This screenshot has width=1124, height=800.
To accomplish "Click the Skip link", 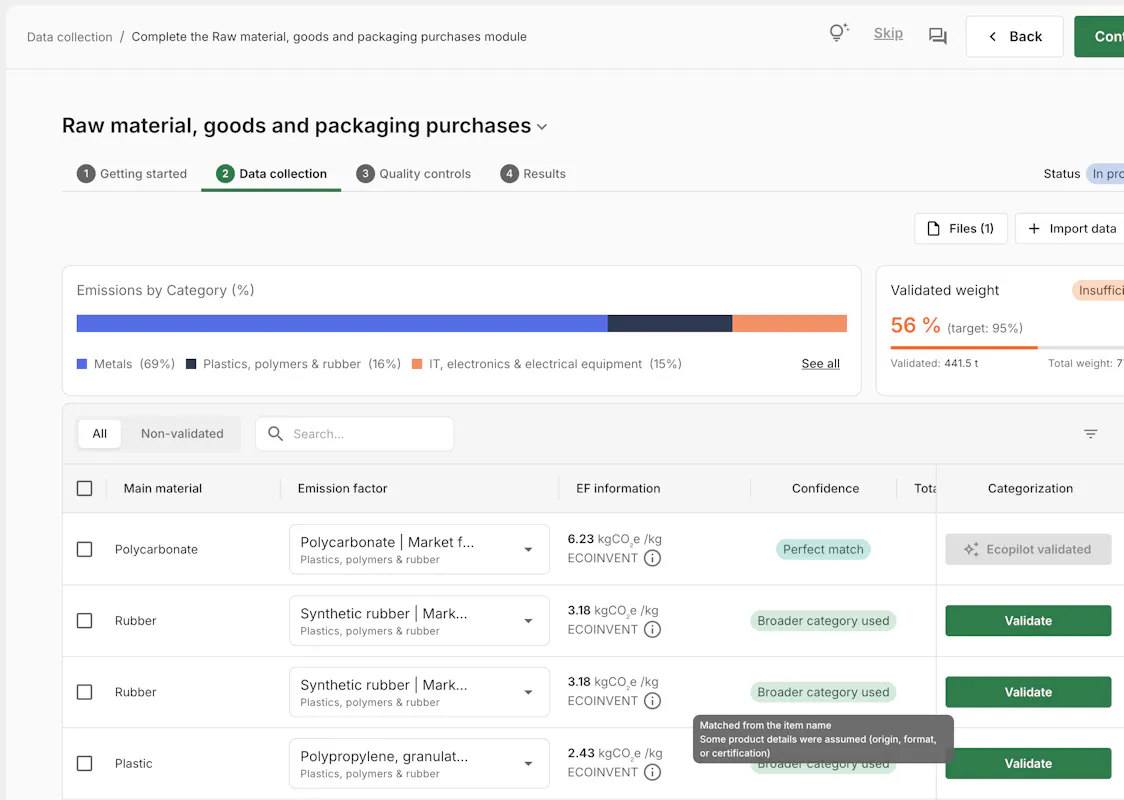I will click(x=888, y=34).
